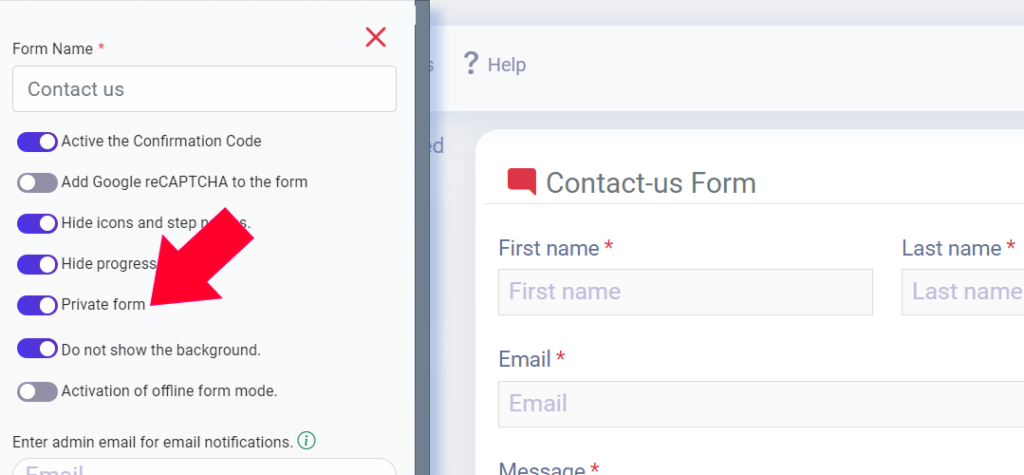Click the Form Name input field

204,89
